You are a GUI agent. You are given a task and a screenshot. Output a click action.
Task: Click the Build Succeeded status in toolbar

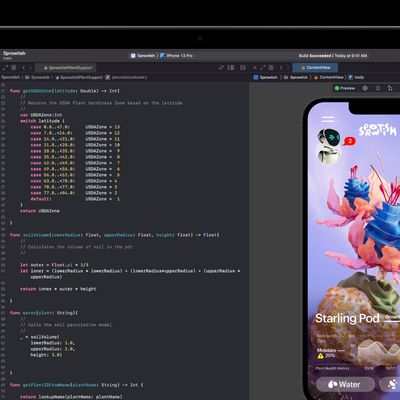click(333, 56)
